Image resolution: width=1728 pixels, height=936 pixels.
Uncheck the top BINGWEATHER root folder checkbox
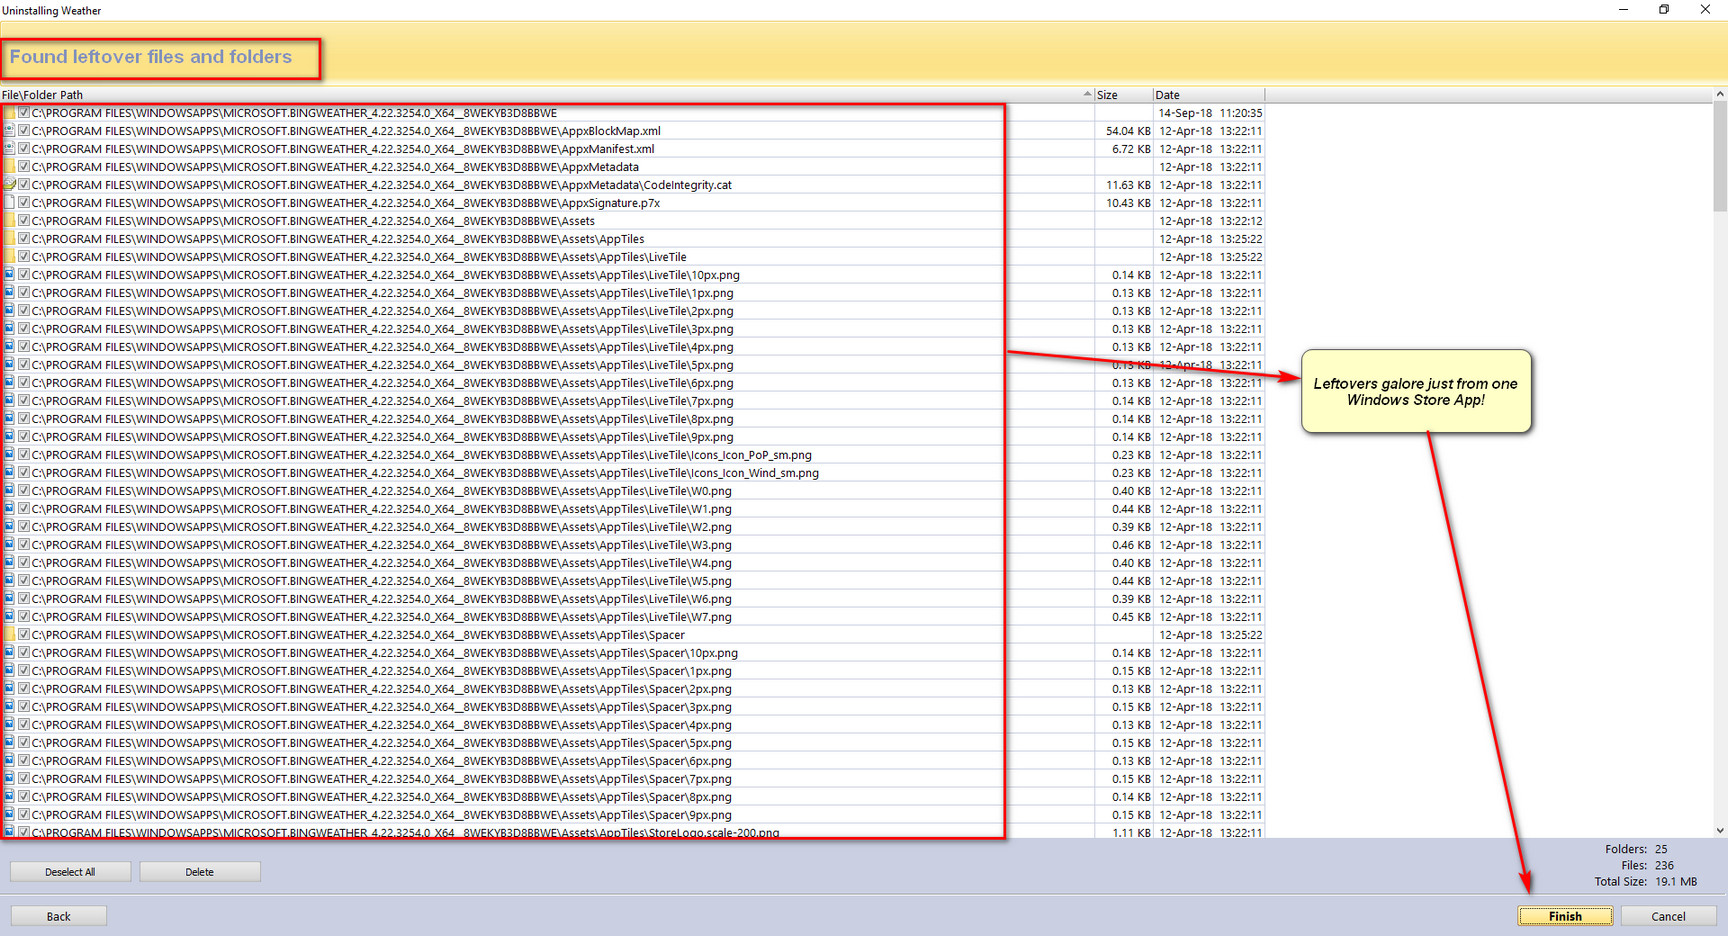(24, 113)
